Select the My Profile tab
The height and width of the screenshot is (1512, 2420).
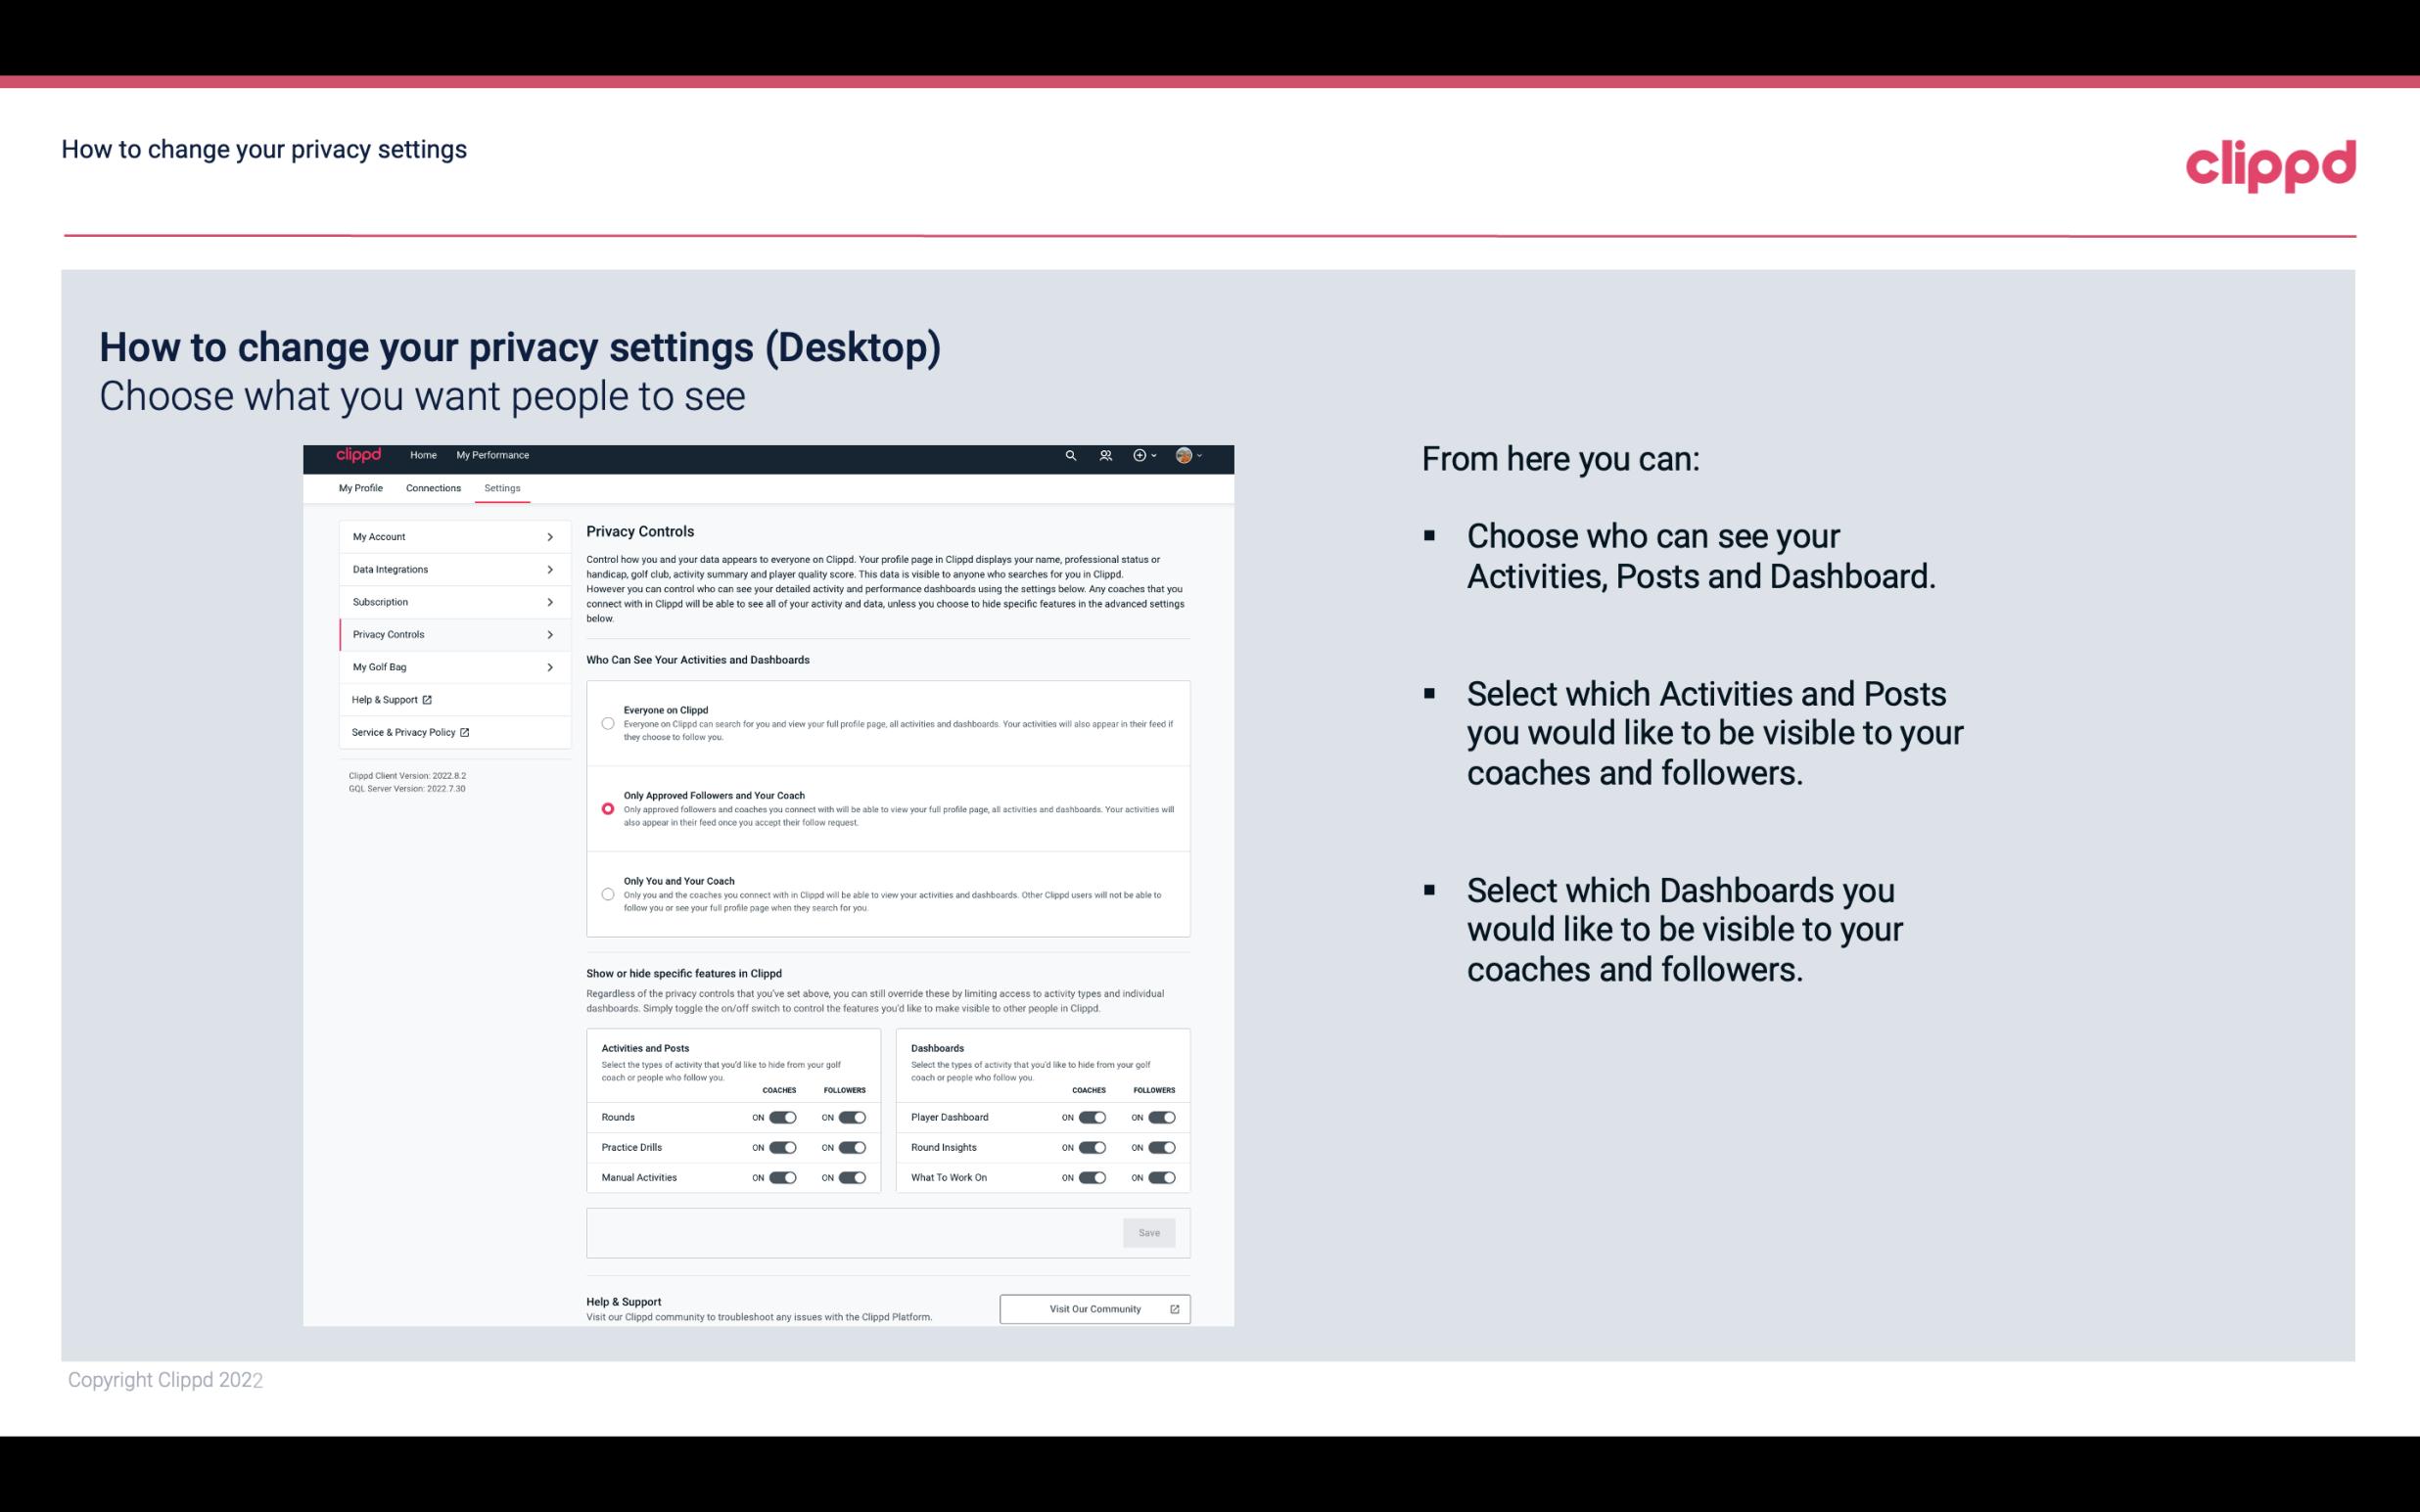[x=362, y=487]
